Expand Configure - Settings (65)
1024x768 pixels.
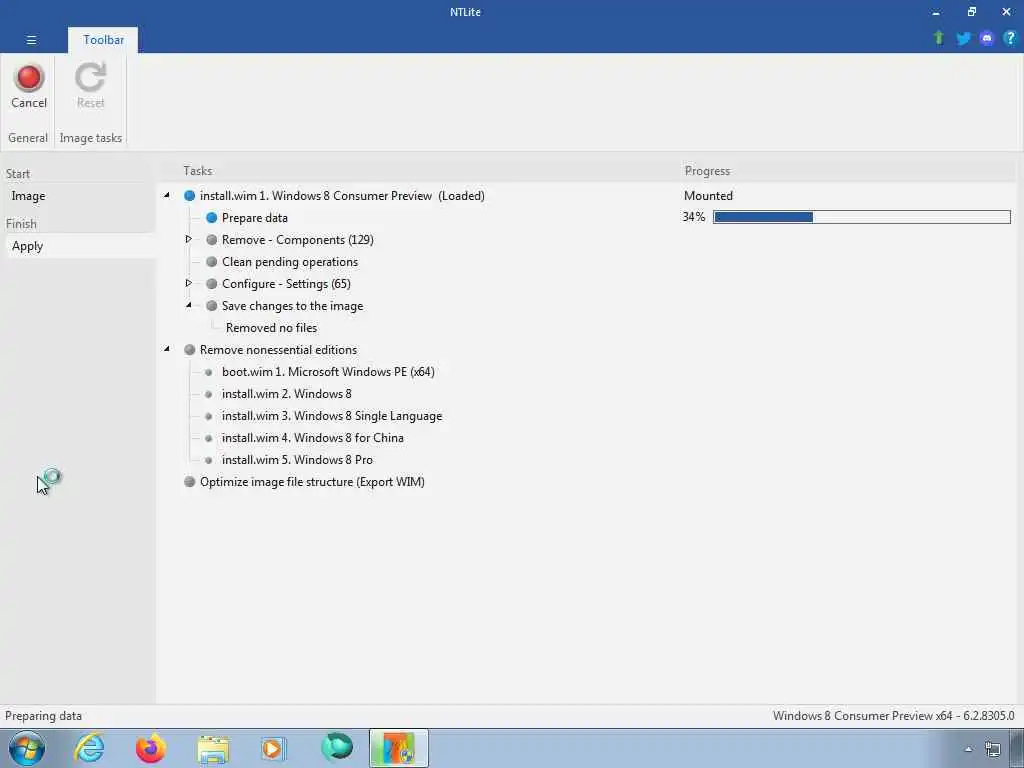(188, 283)
